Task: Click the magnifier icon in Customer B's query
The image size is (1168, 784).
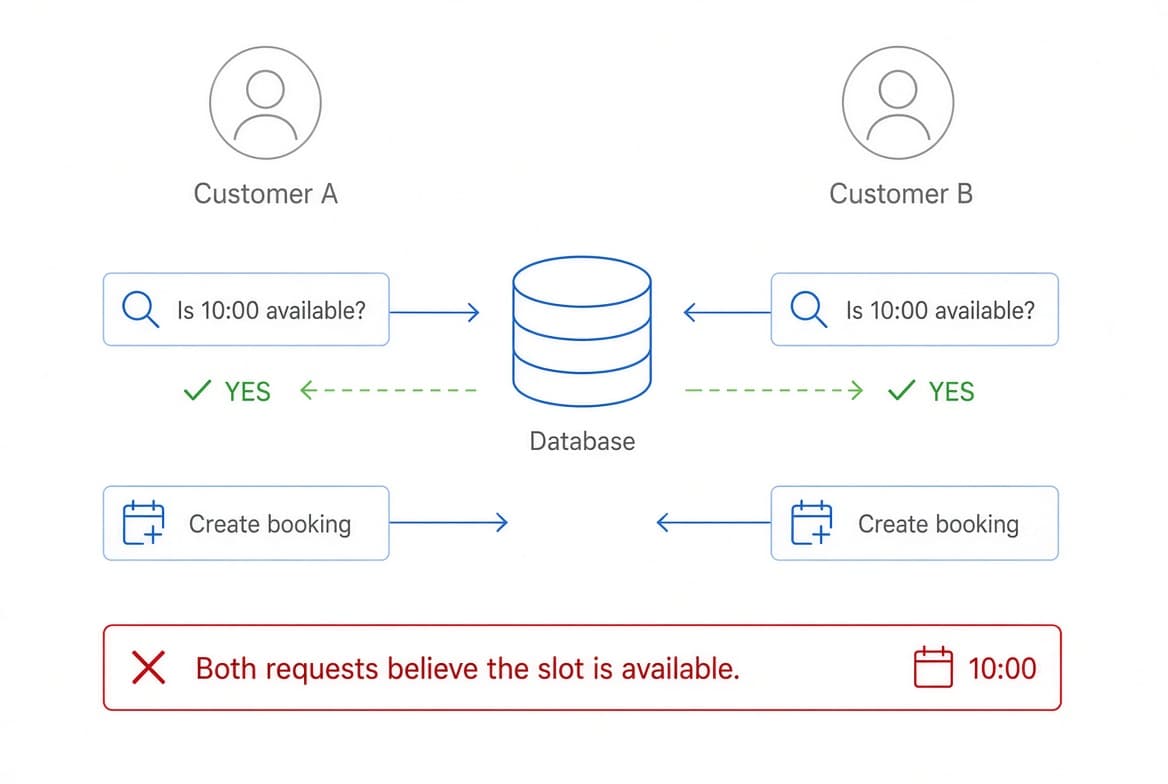Action: [x=809, y=309]
